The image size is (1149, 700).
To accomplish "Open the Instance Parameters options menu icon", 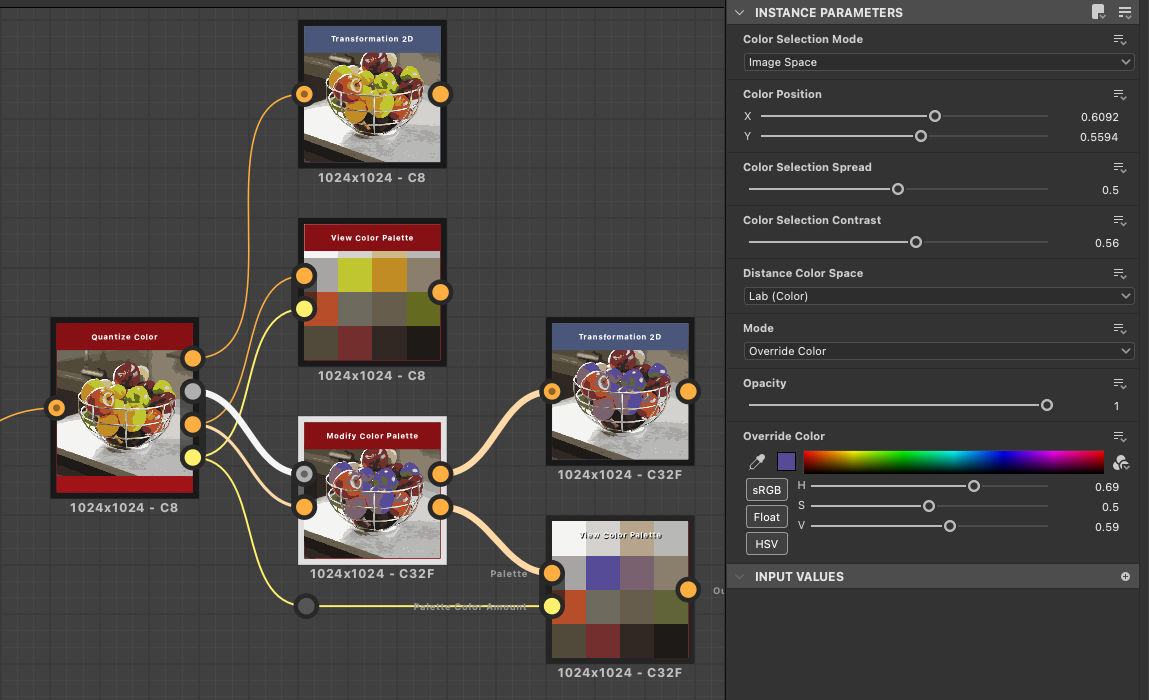I will (1123, 12).
